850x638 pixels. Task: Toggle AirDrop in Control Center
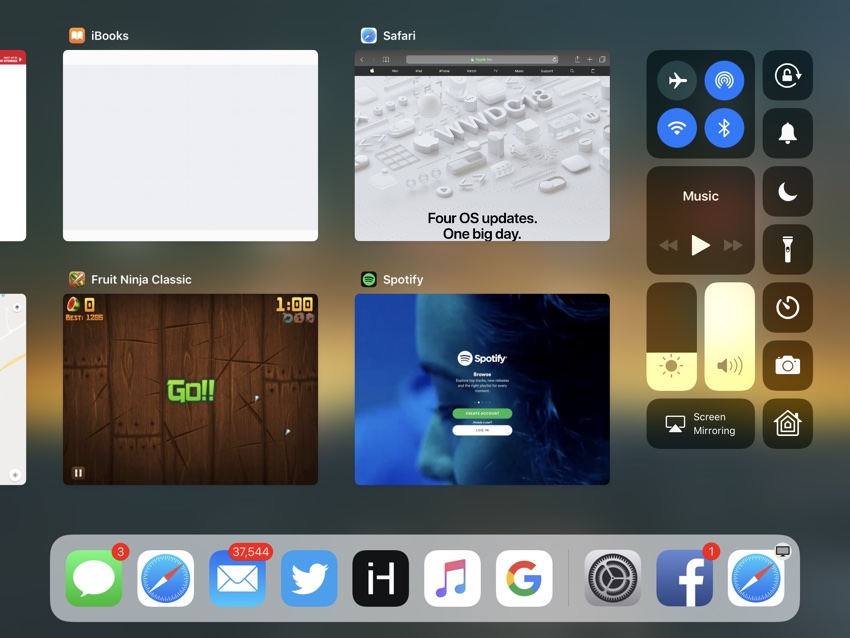(724, 81)
